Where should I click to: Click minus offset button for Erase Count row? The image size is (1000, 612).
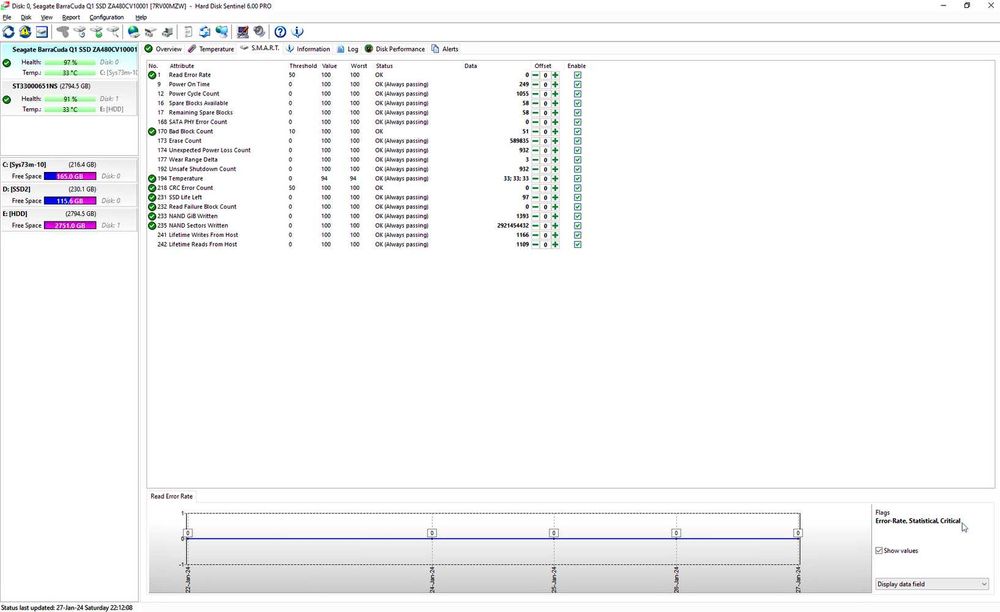point(535,141)
